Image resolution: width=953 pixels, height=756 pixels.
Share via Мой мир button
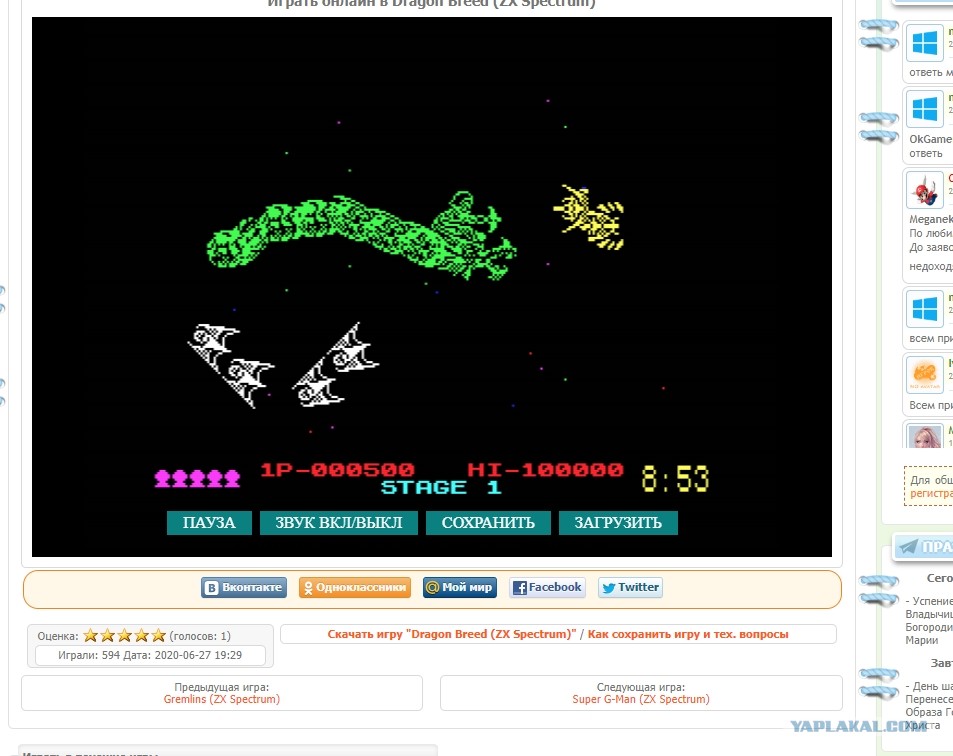(460, 588)
